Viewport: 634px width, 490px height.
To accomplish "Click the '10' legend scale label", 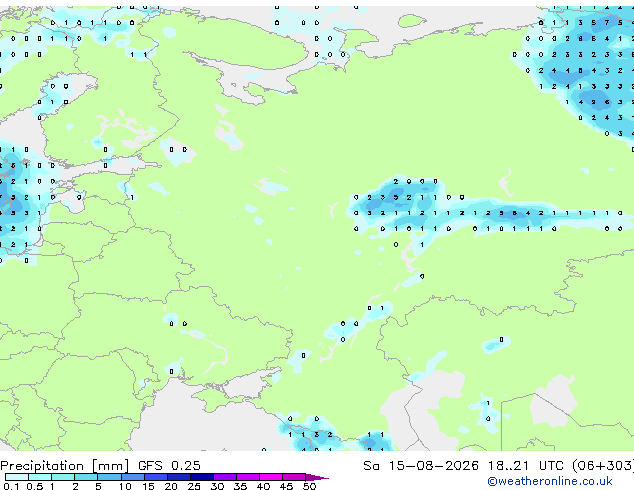I will click(125, 486).
